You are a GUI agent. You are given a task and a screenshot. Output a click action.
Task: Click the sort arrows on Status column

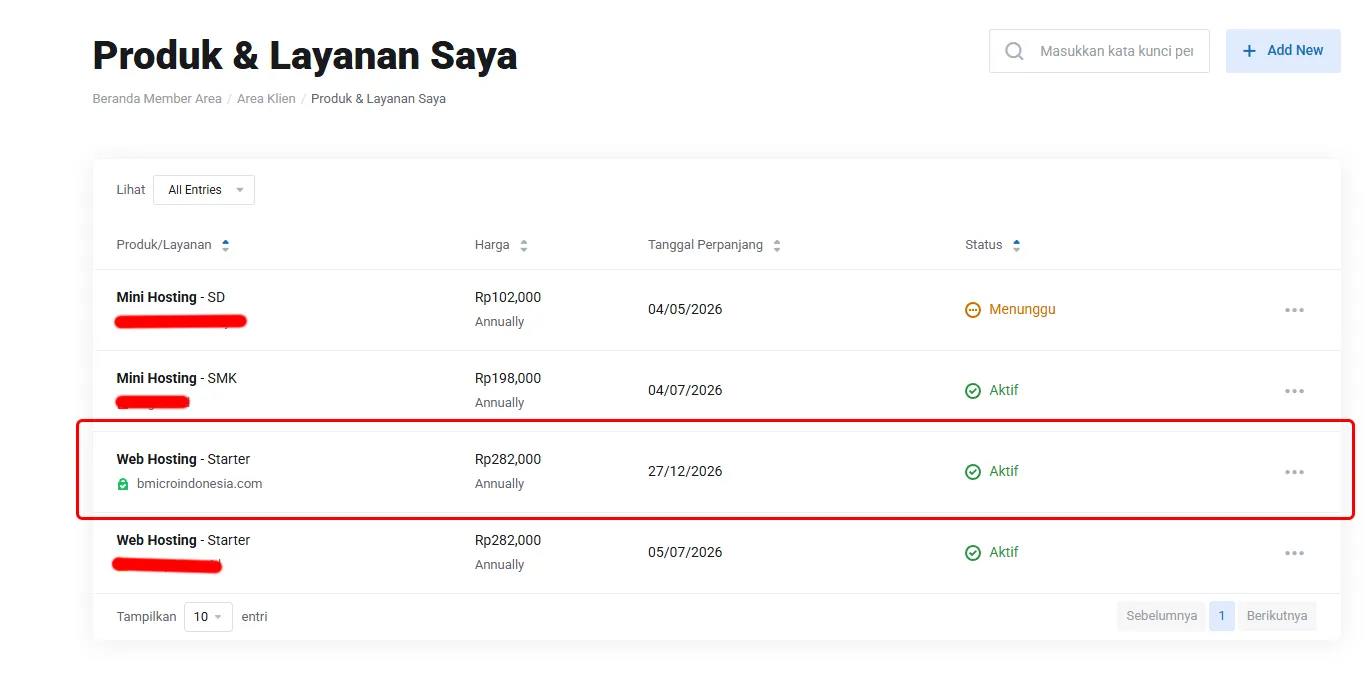coord(1016,245)
